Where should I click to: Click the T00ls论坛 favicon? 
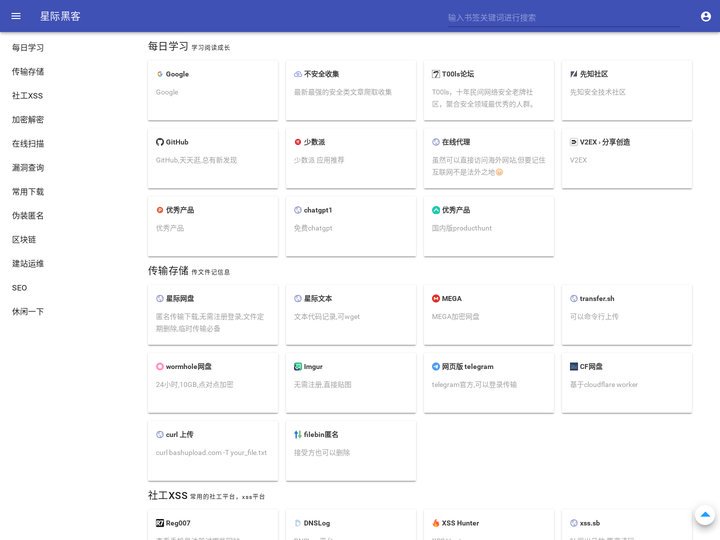click(x=436, y=74)
